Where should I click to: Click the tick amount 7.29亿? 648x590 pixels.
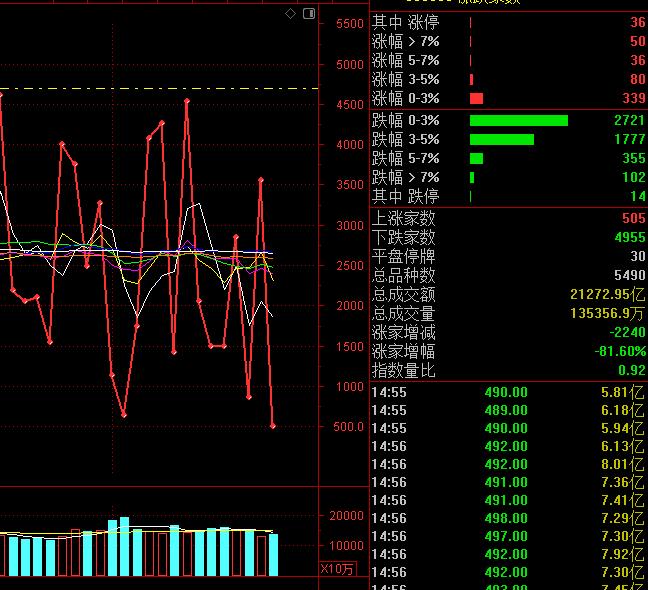tap(623, 519)
